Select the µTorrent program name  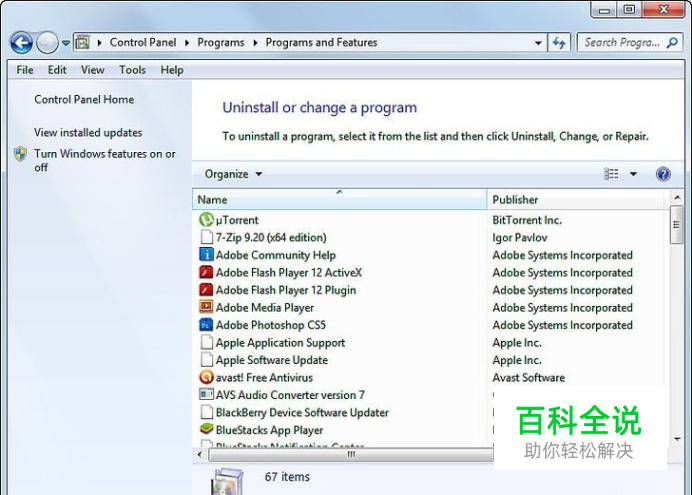[x=237, y=220]
